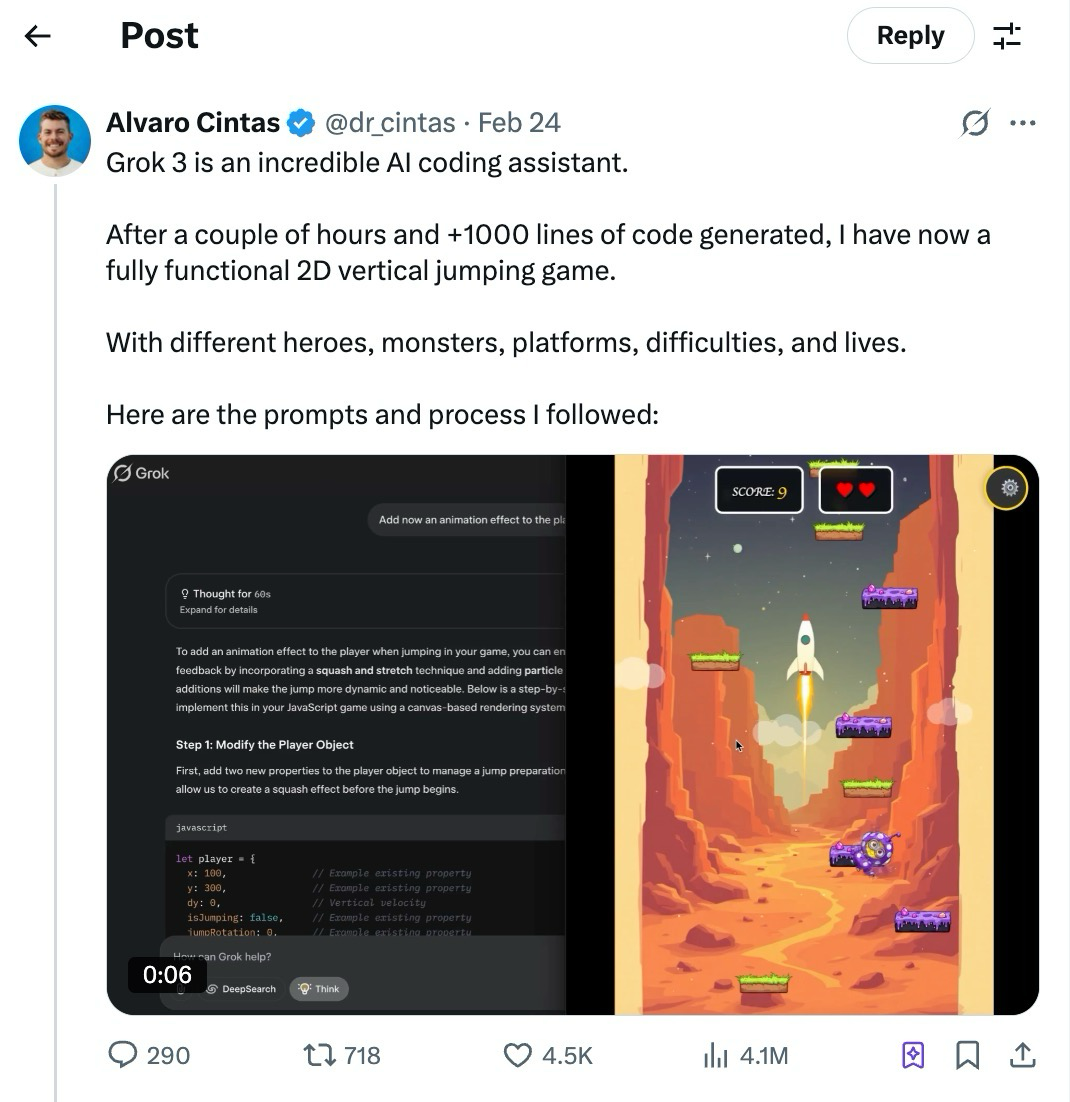Open reply sorting filter icon

click(1007, 36)
